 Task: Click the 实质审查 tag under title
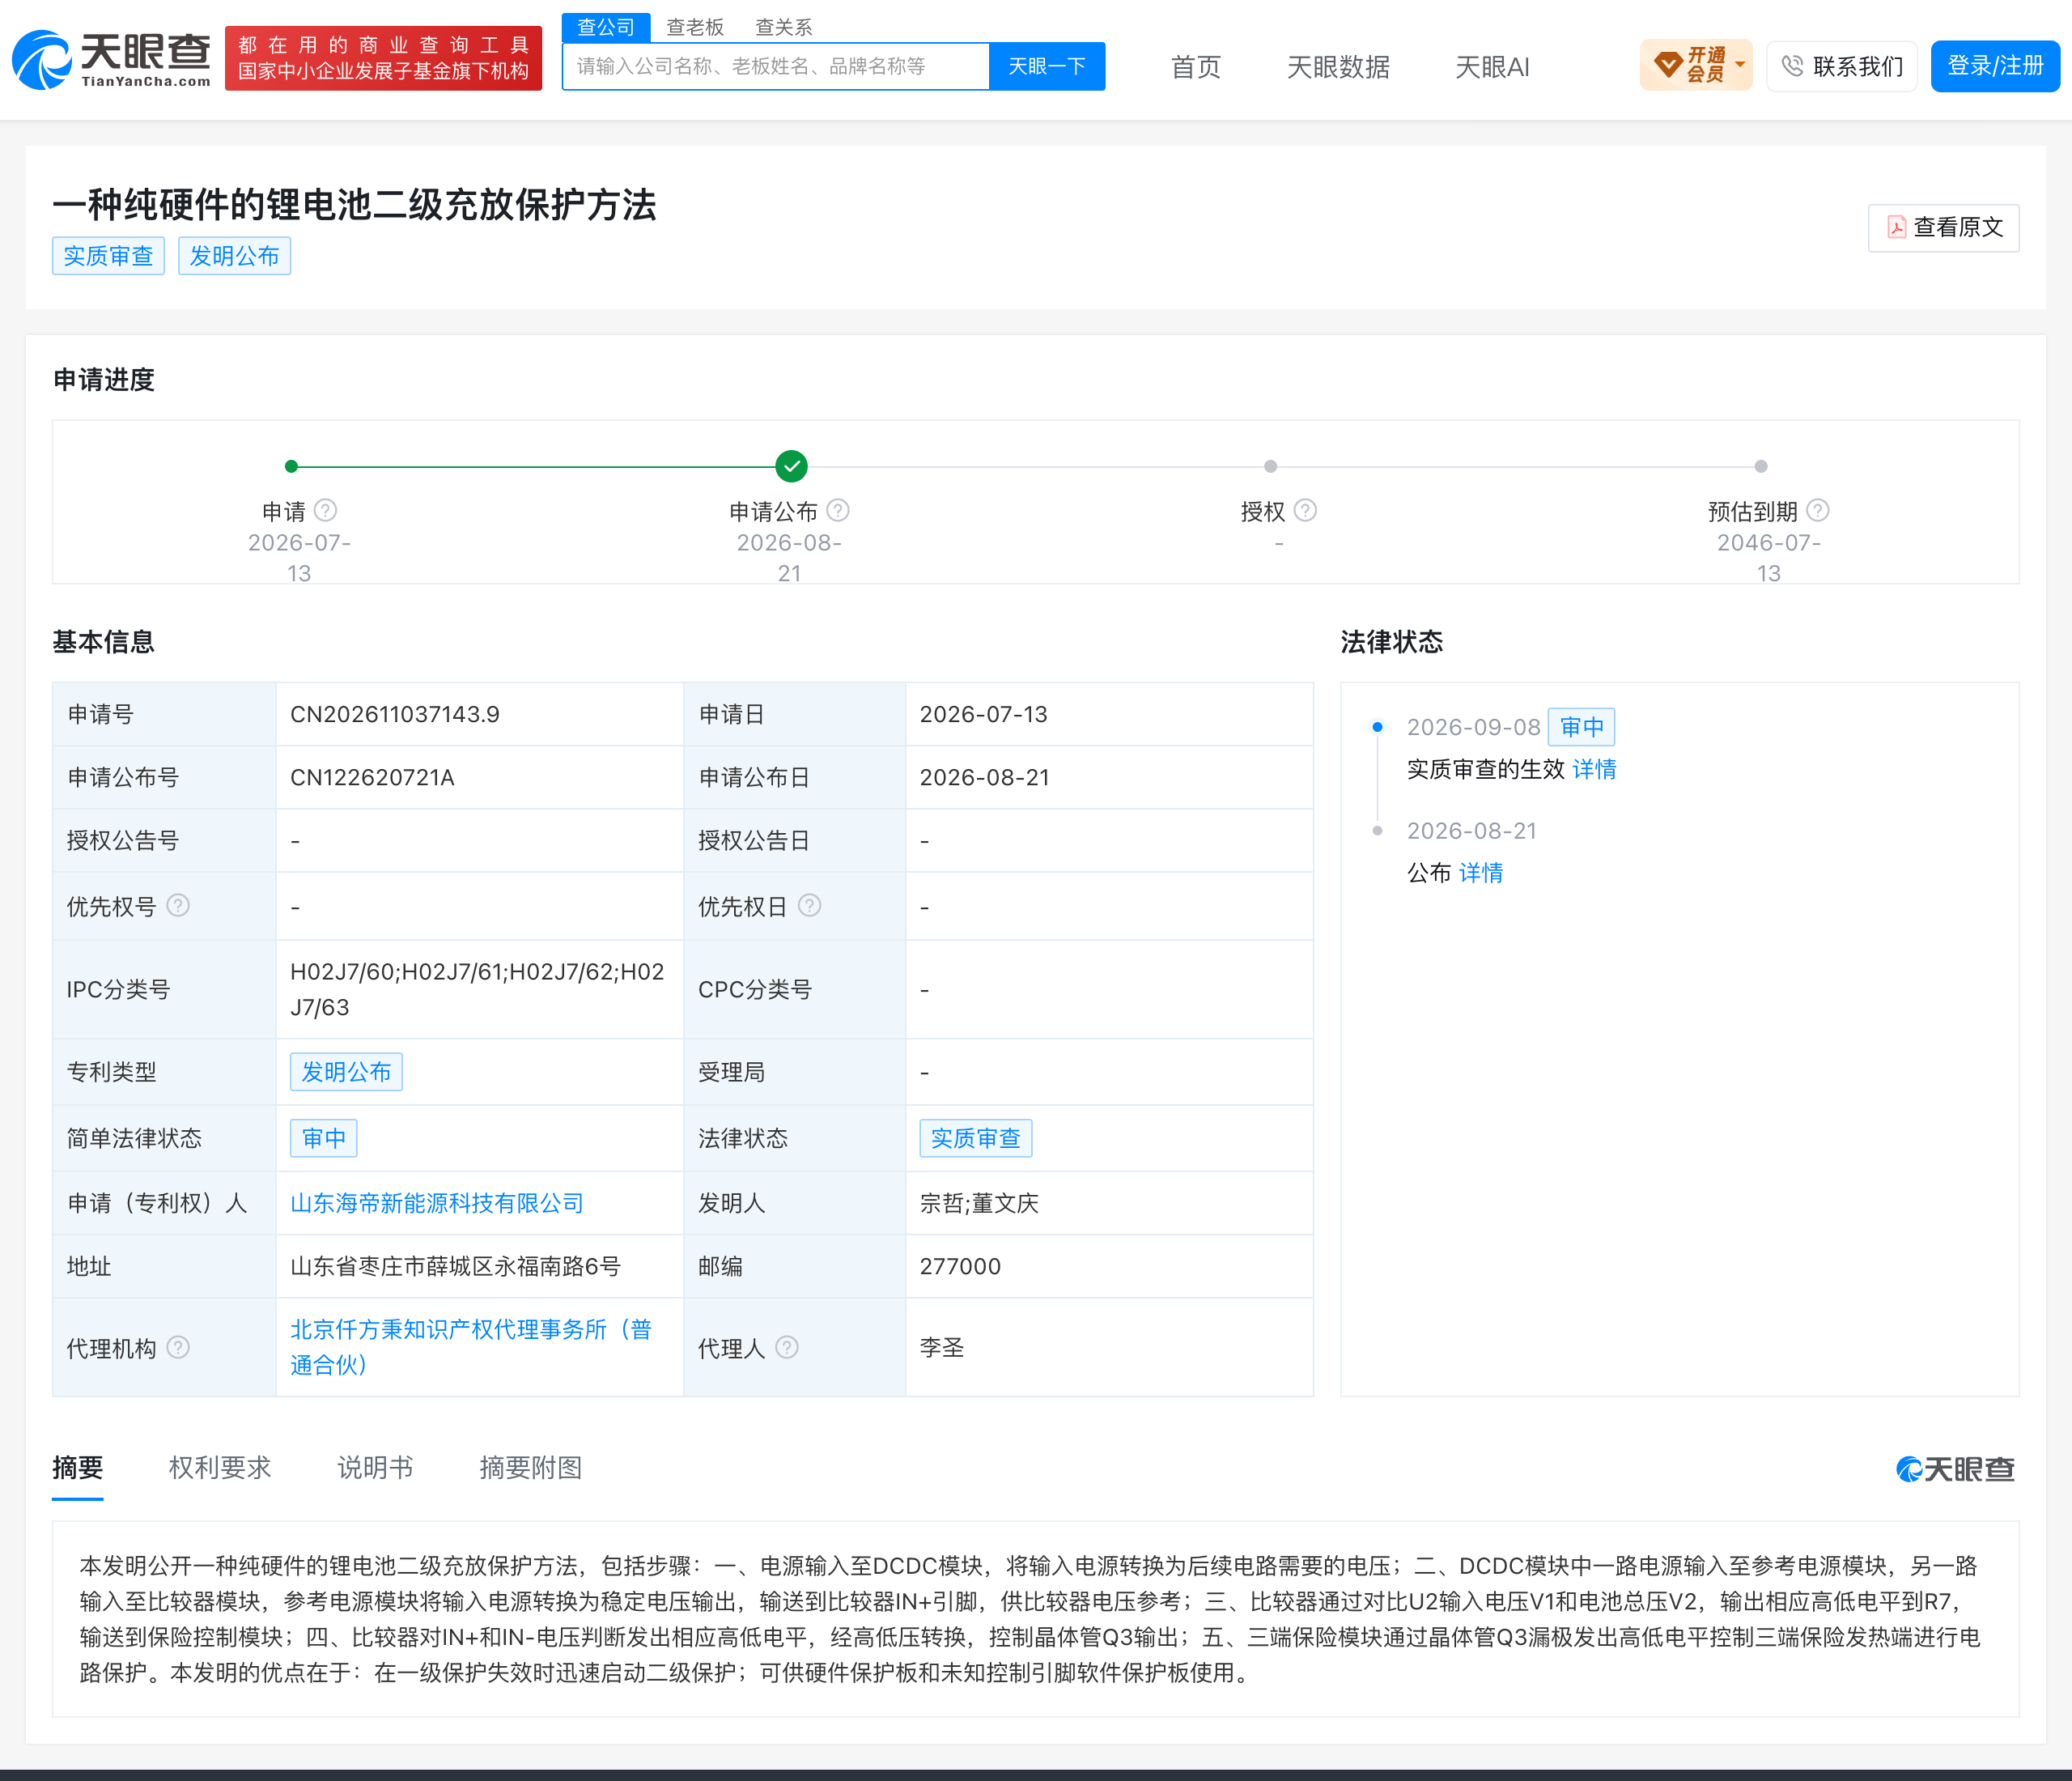tap(108, 256)
